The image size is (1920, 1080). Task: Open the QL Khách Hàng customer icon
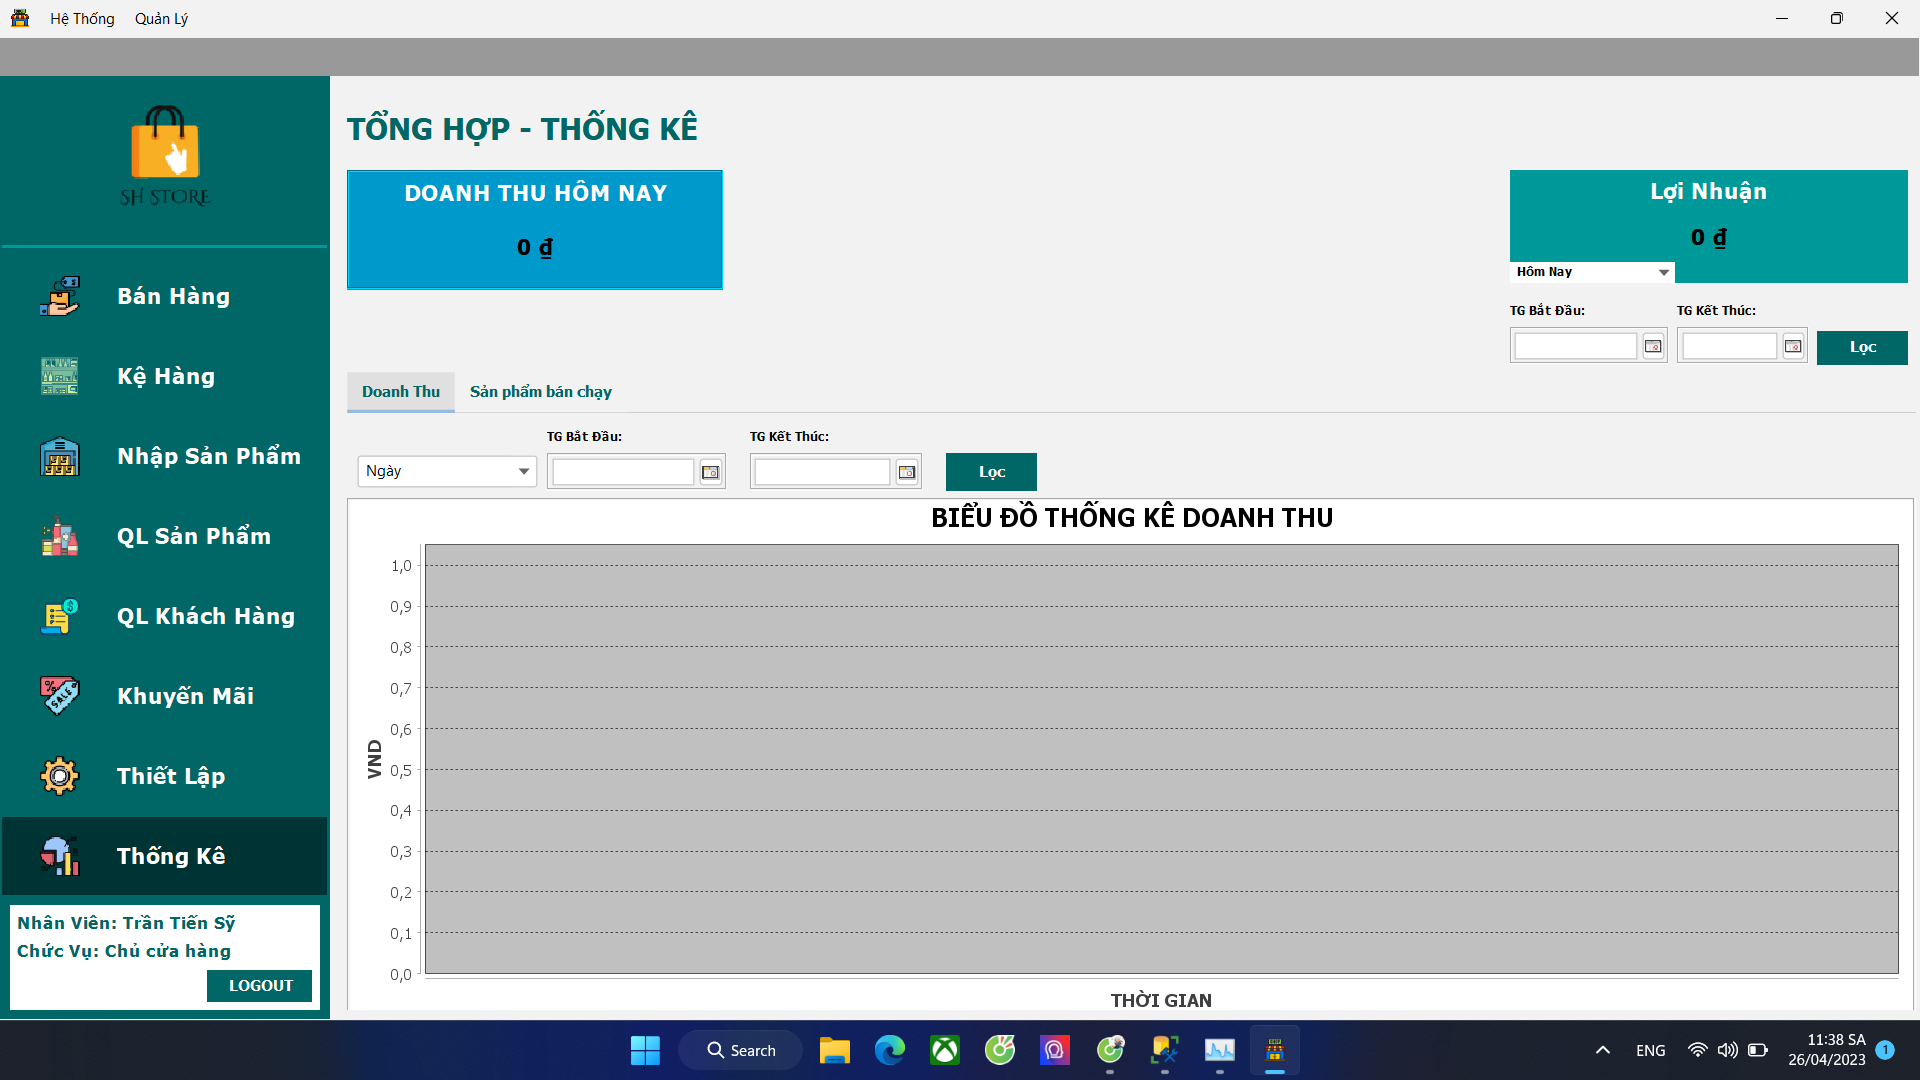click(x=60, y=616)
